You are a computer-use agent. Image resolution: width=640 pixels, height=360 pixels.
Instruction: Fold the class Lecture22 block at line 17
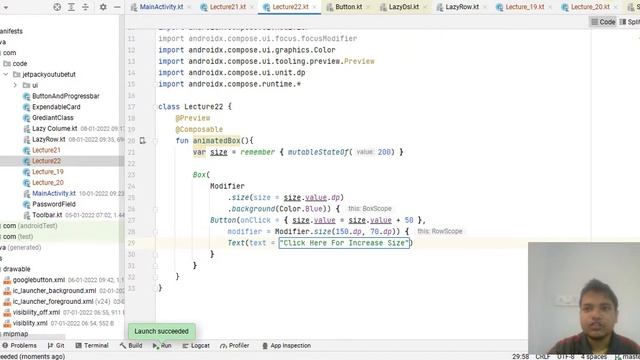click(x=155, y=107)
